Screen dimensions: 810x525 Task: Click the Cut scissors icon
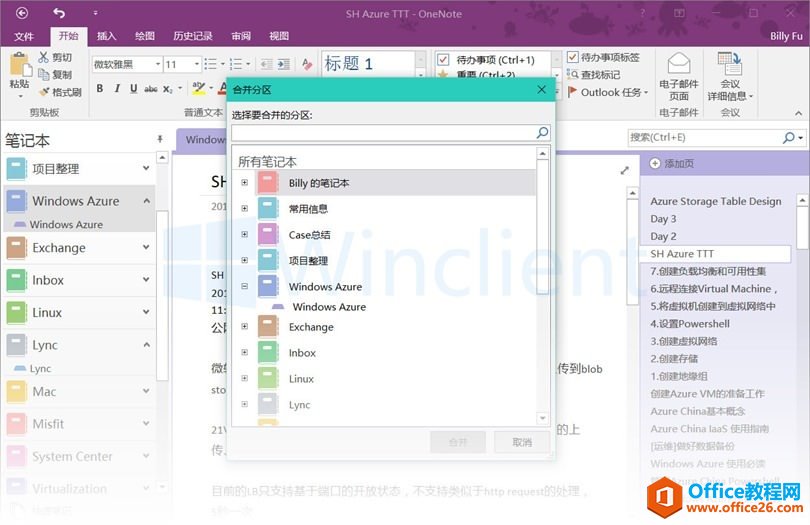coord(44,57)
